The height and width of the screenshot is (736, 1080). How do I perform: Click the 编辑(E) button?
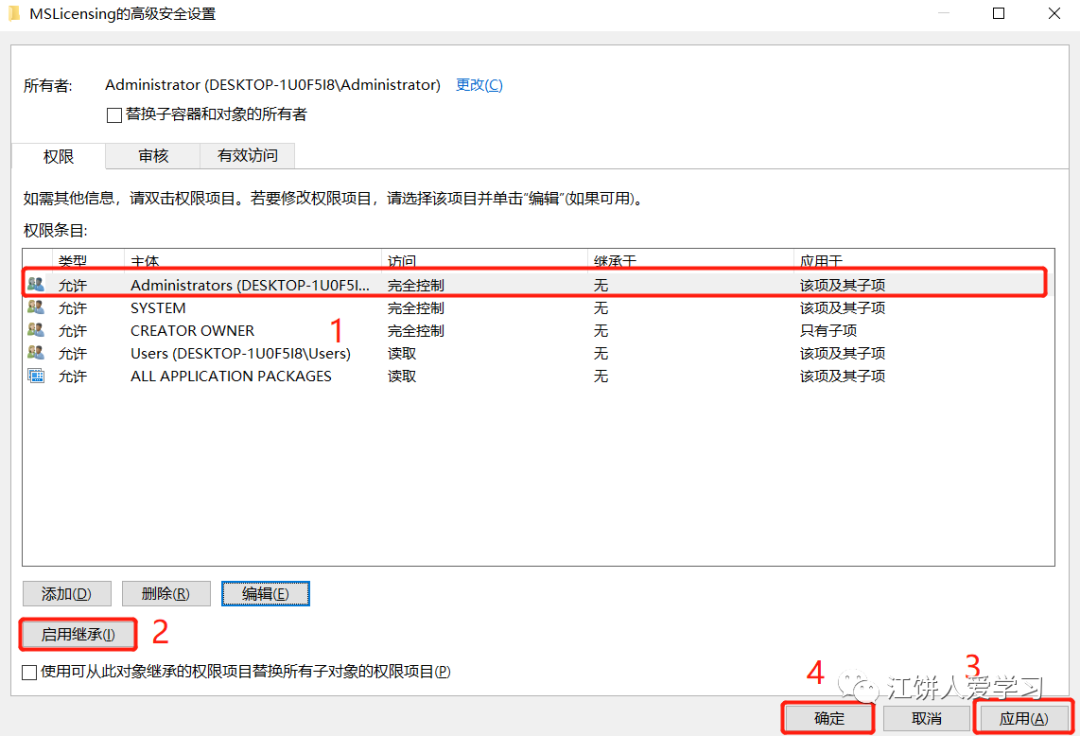265,593
